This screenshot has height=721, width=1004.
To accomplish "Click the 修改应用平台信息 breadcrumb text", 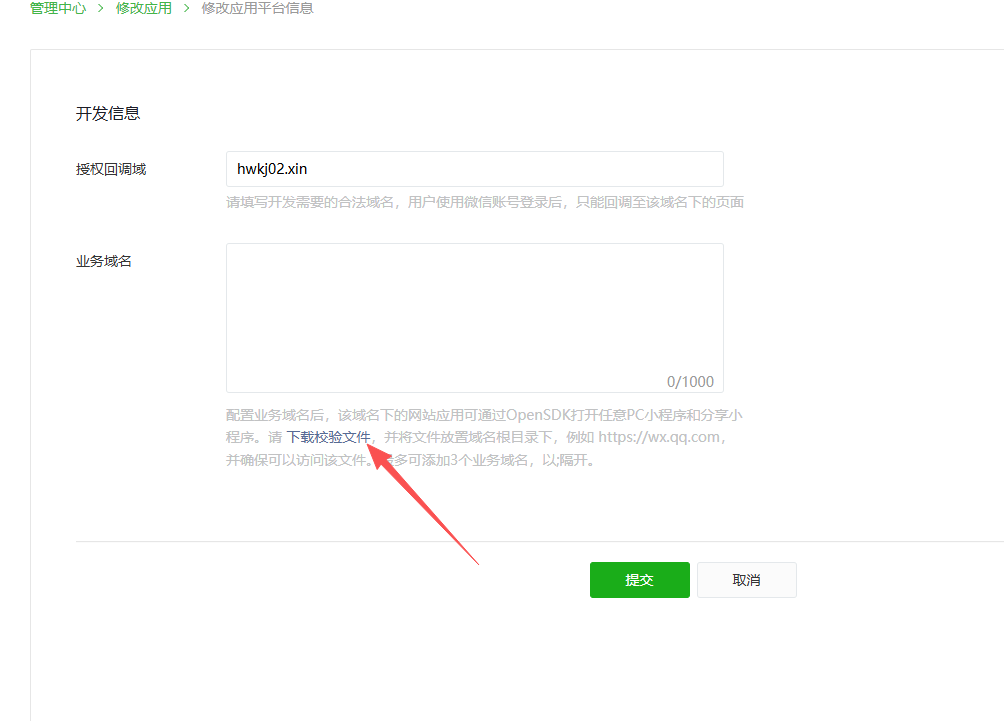I will tap(257, 8).
